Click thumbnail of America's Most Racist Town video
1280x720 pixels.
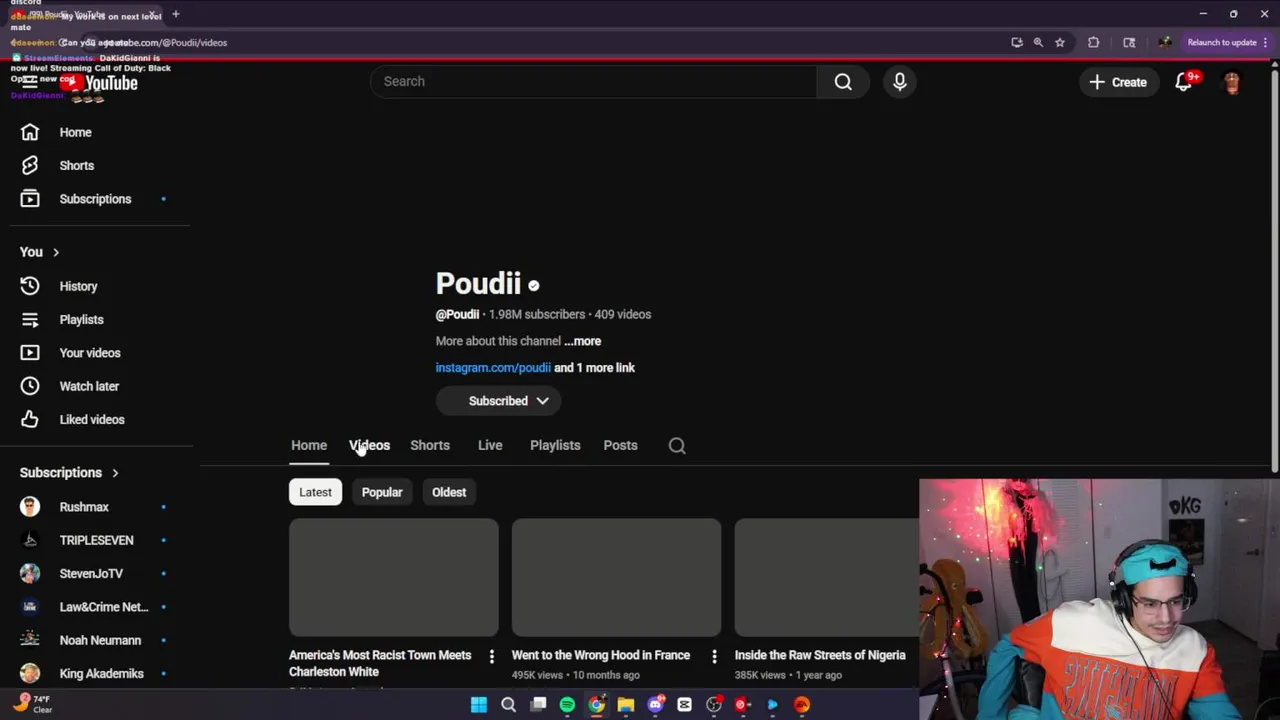(x=394, y=577)
